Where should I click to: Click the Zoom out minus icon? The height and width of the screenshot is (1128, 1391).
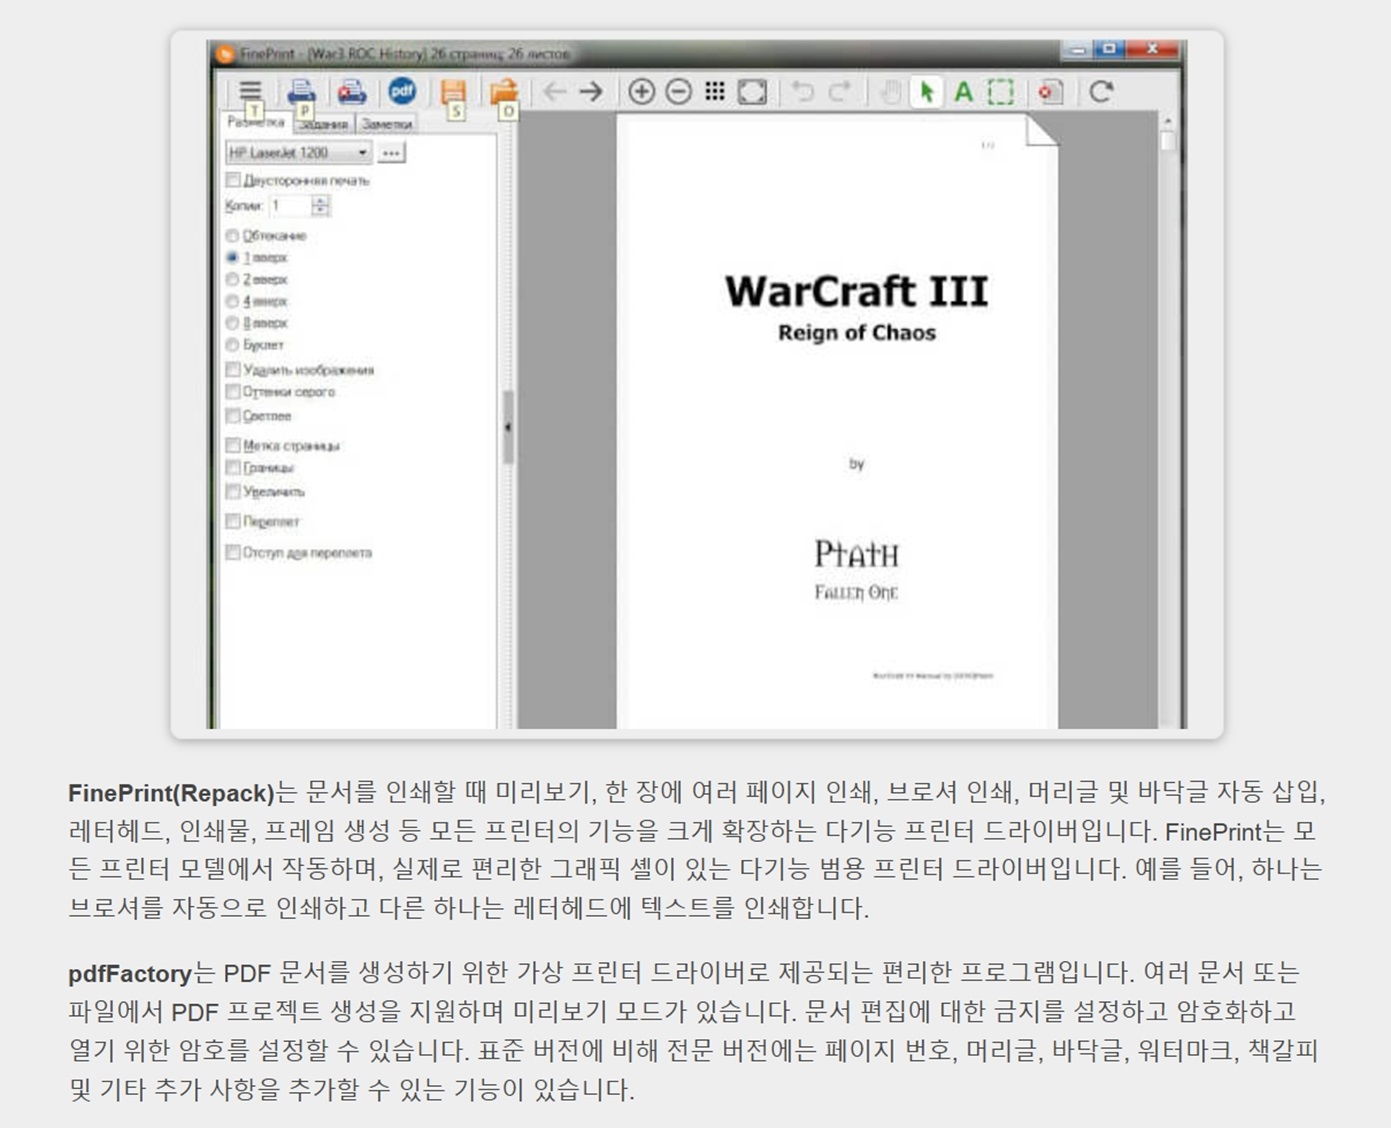pyautogui.click(x=678, y=92)
